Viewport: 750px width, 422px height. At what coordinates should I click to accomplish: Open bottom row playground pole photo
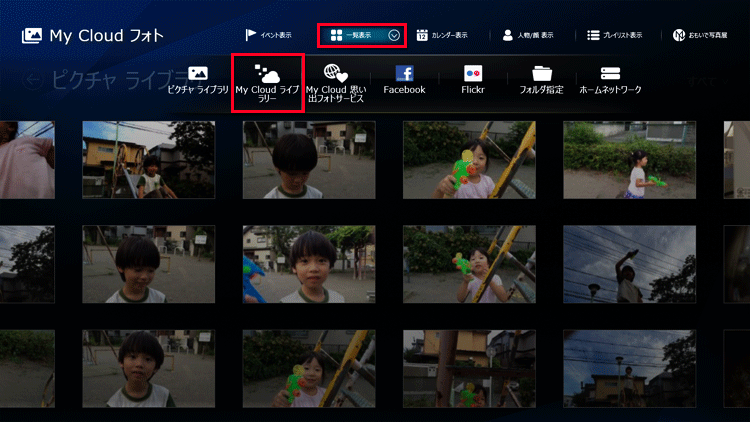469,368
